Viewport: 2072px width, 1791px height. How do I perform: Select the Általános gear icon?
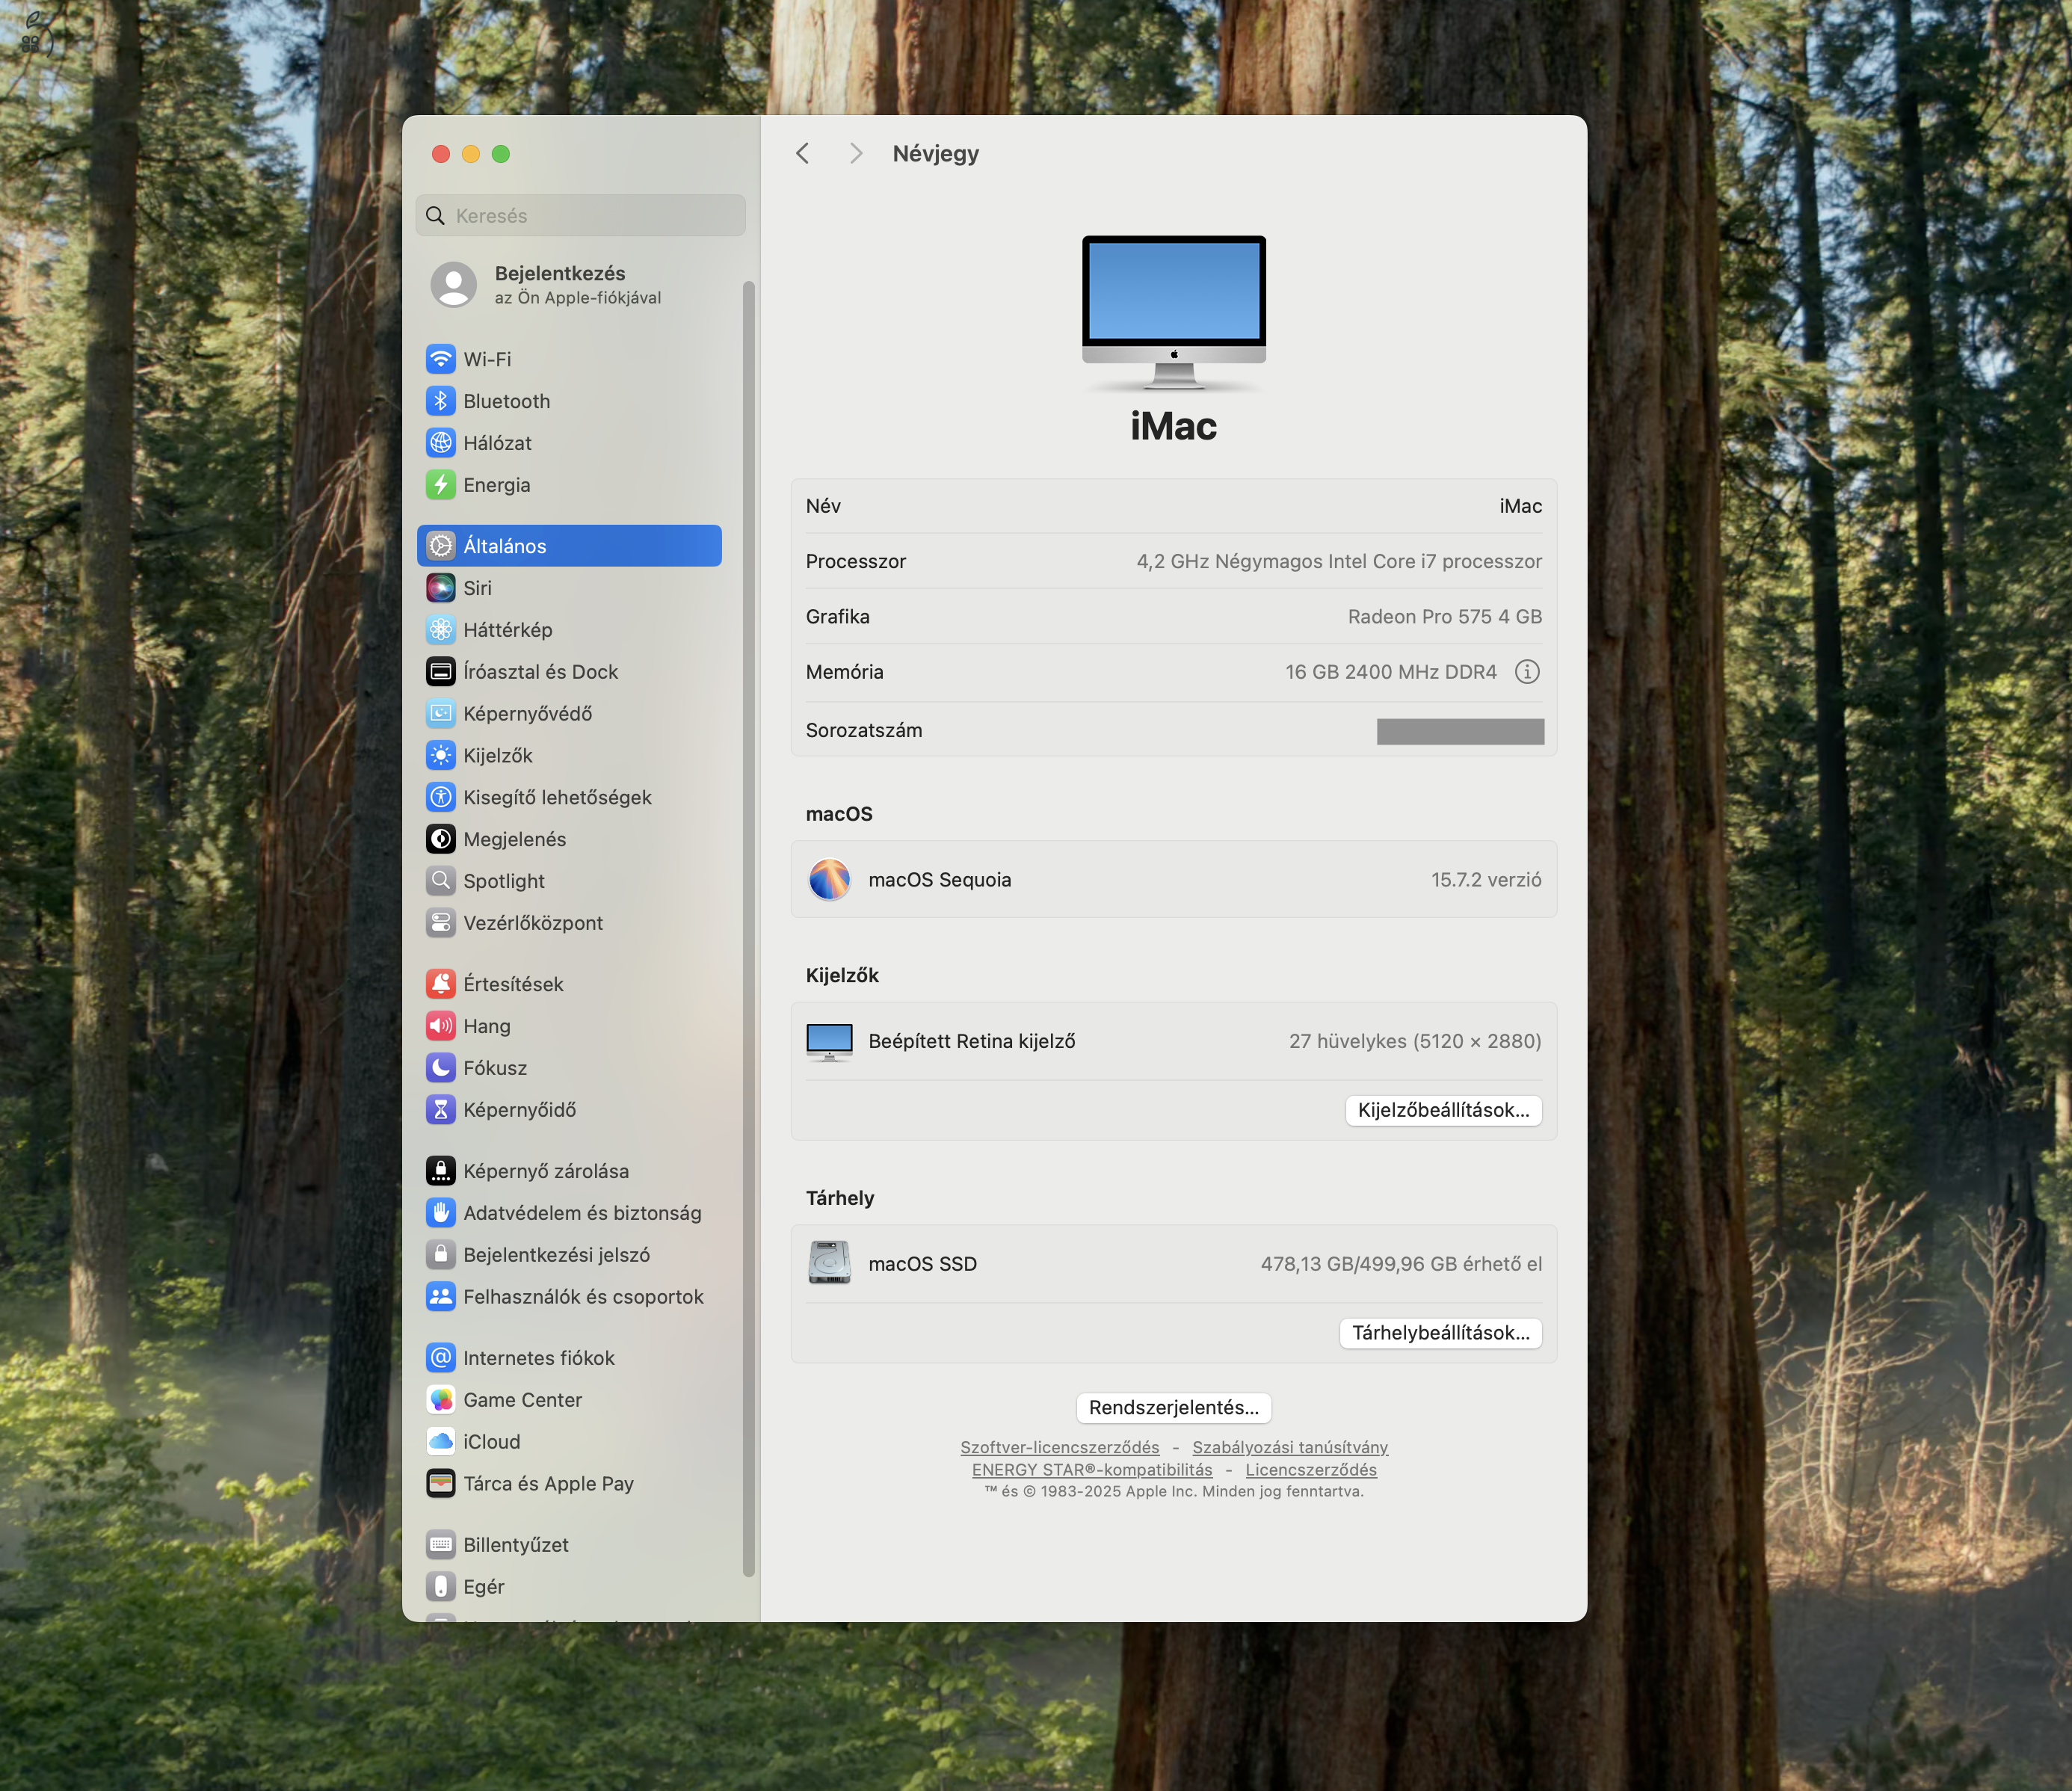tap(440, 546)
